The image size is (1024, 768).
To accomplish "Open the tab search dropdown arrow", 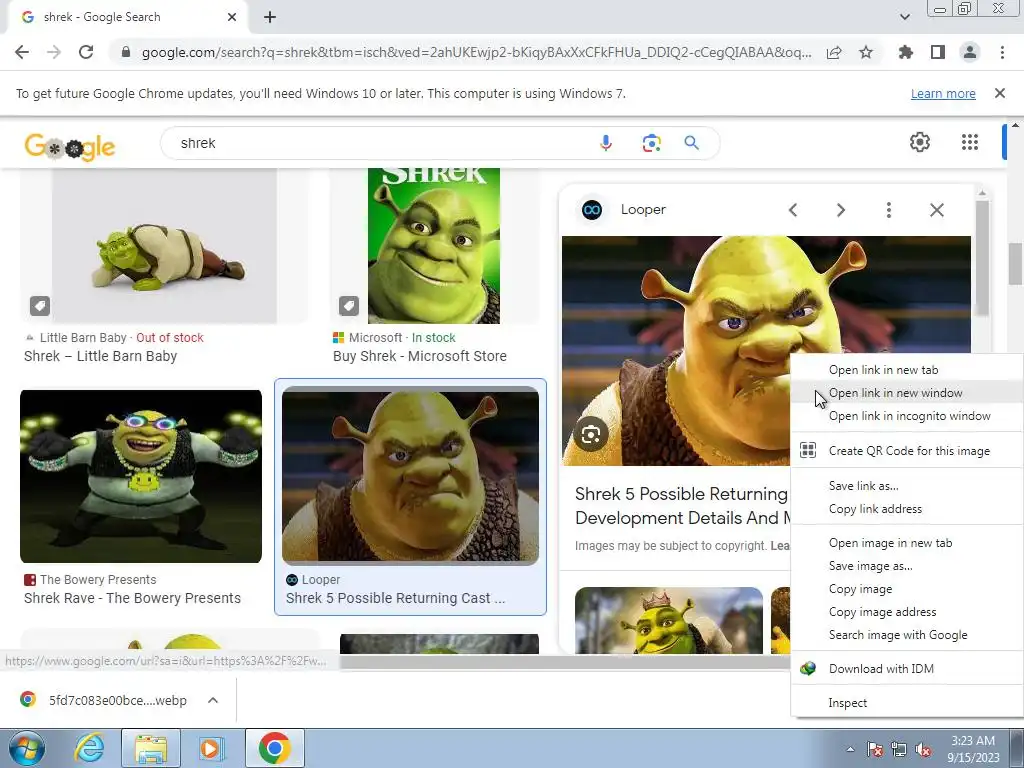I will click(905, 17).
